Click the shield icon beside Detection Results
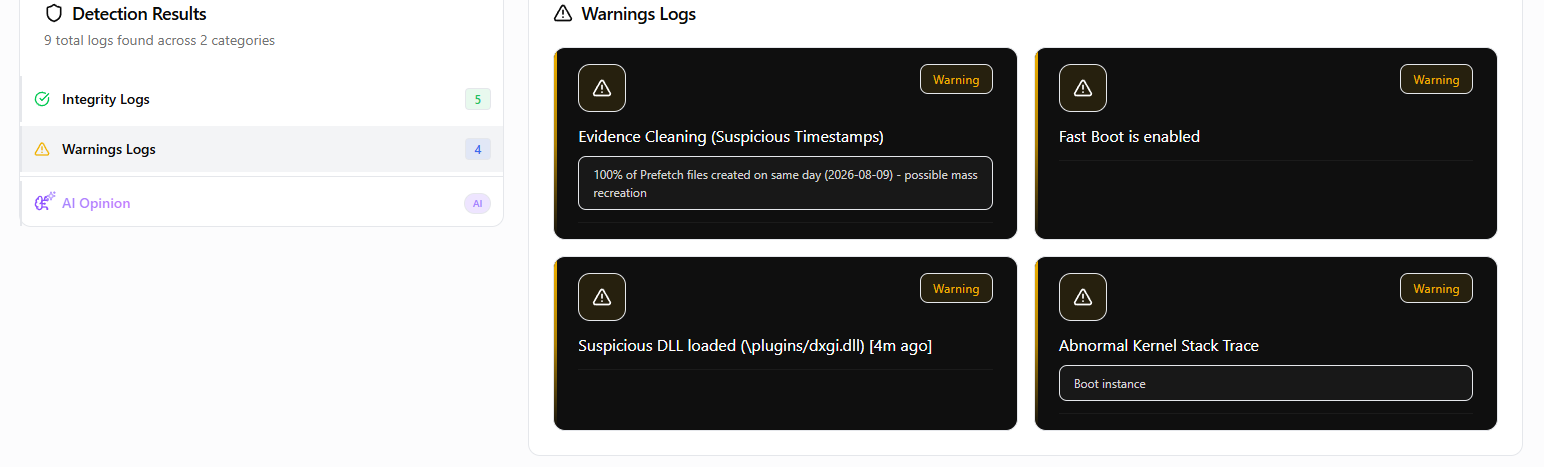 click(54, 14)
